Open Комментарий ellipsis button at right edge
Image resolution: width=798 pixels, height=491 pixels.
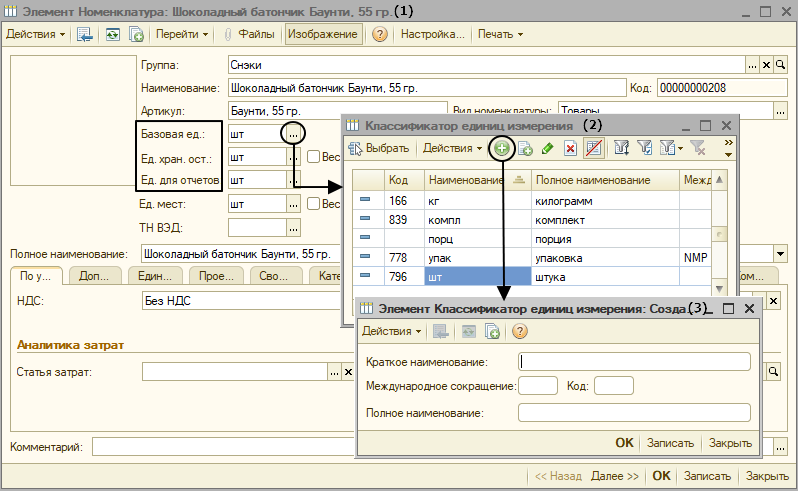(781, 447)
